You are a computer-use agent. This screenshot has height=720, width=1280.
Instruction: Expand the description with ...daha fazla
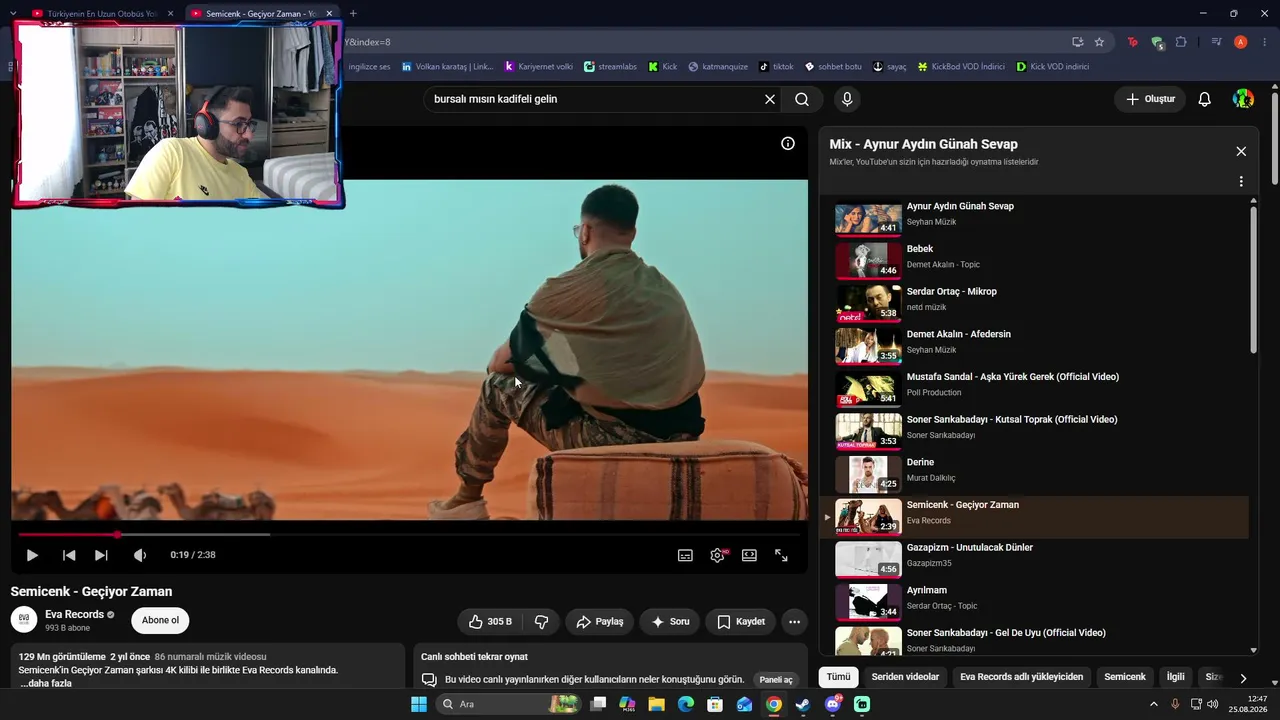pyautogui.click(x=45, y=683)
